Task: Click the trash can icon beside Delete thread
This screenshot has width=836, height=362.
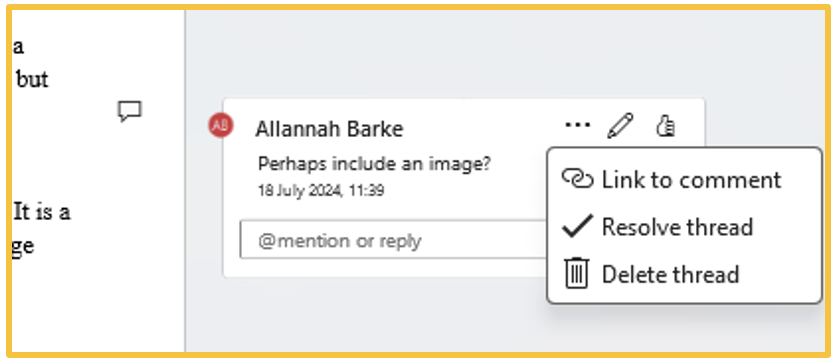Action: pyautogui.click(x=576, y=273)
